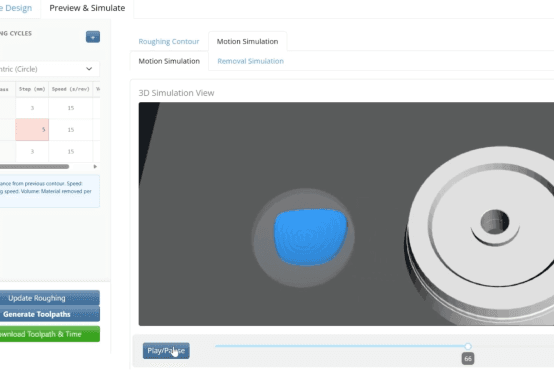
Task: Switch to the Removal Simulation sub-tab
Action: (x=251, y=61)
